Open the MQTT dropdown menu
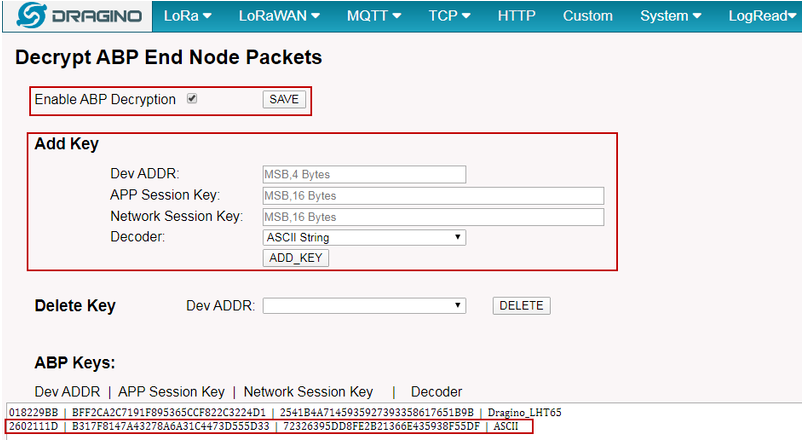The height and width of the screenshot is (441, 802). 374,16
